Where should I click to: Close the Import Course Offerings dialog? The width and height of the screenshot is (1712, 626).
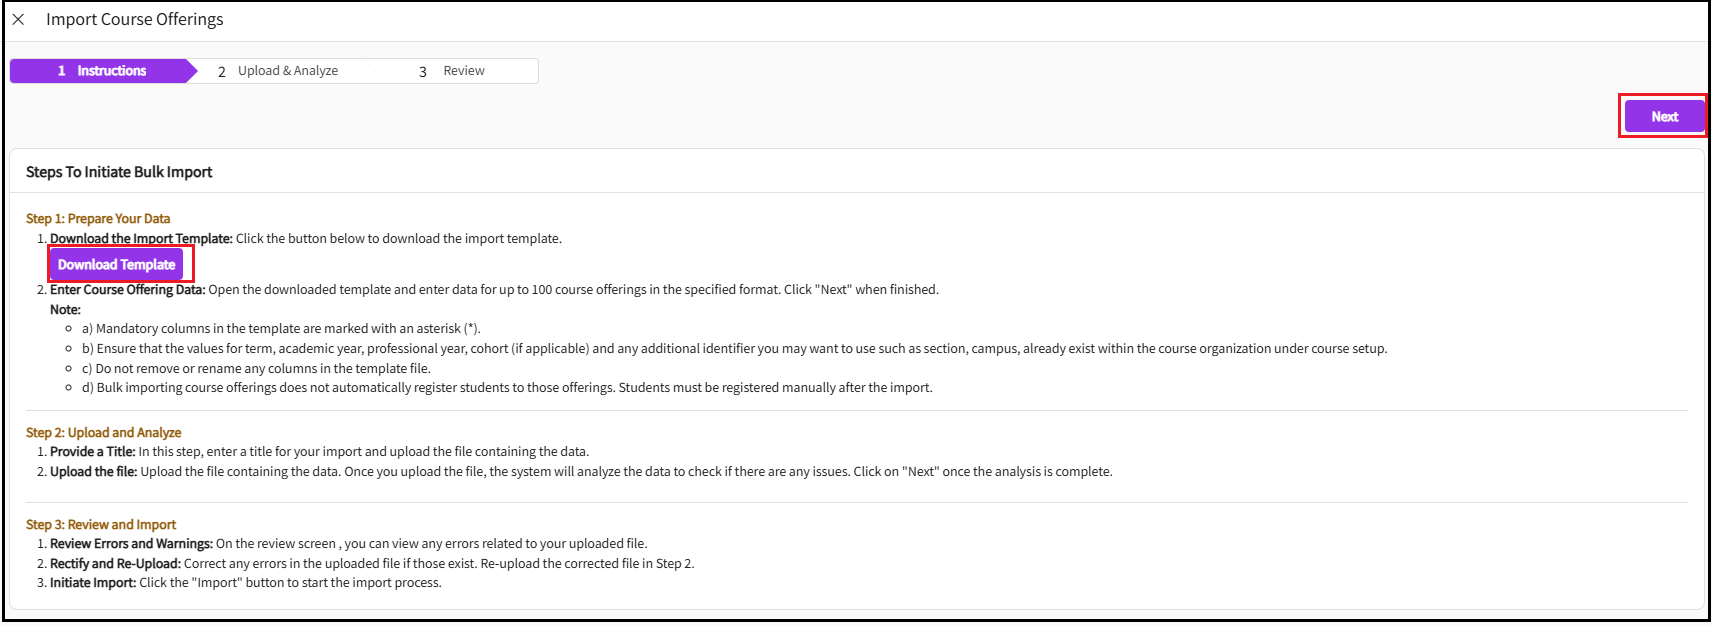click(18, 19)
